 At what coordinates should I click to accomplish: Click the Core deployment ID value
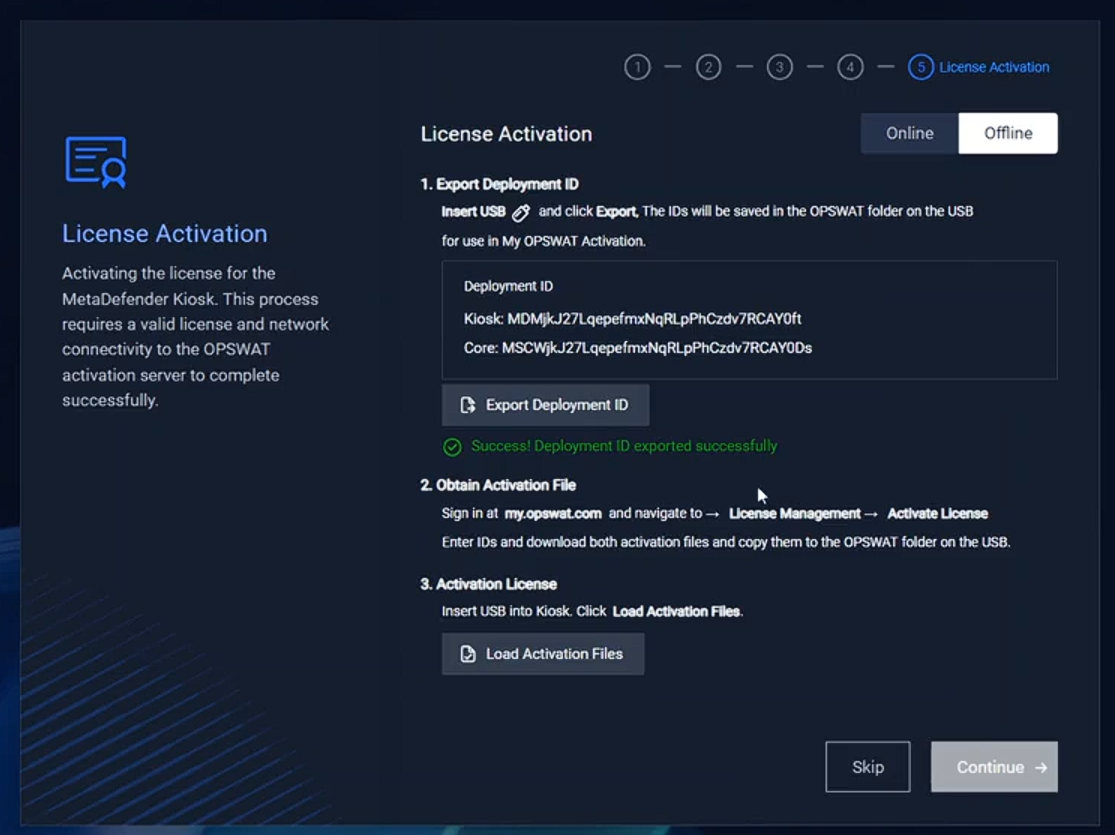[x=656, y=348]
